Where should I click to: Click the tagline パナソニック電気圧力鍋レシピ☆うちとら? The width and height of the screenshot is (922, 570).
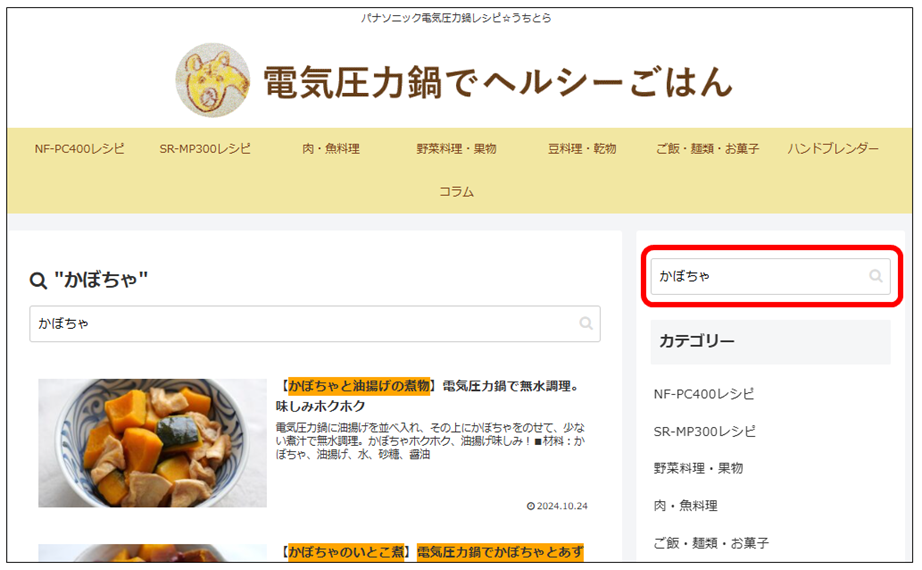456,18
